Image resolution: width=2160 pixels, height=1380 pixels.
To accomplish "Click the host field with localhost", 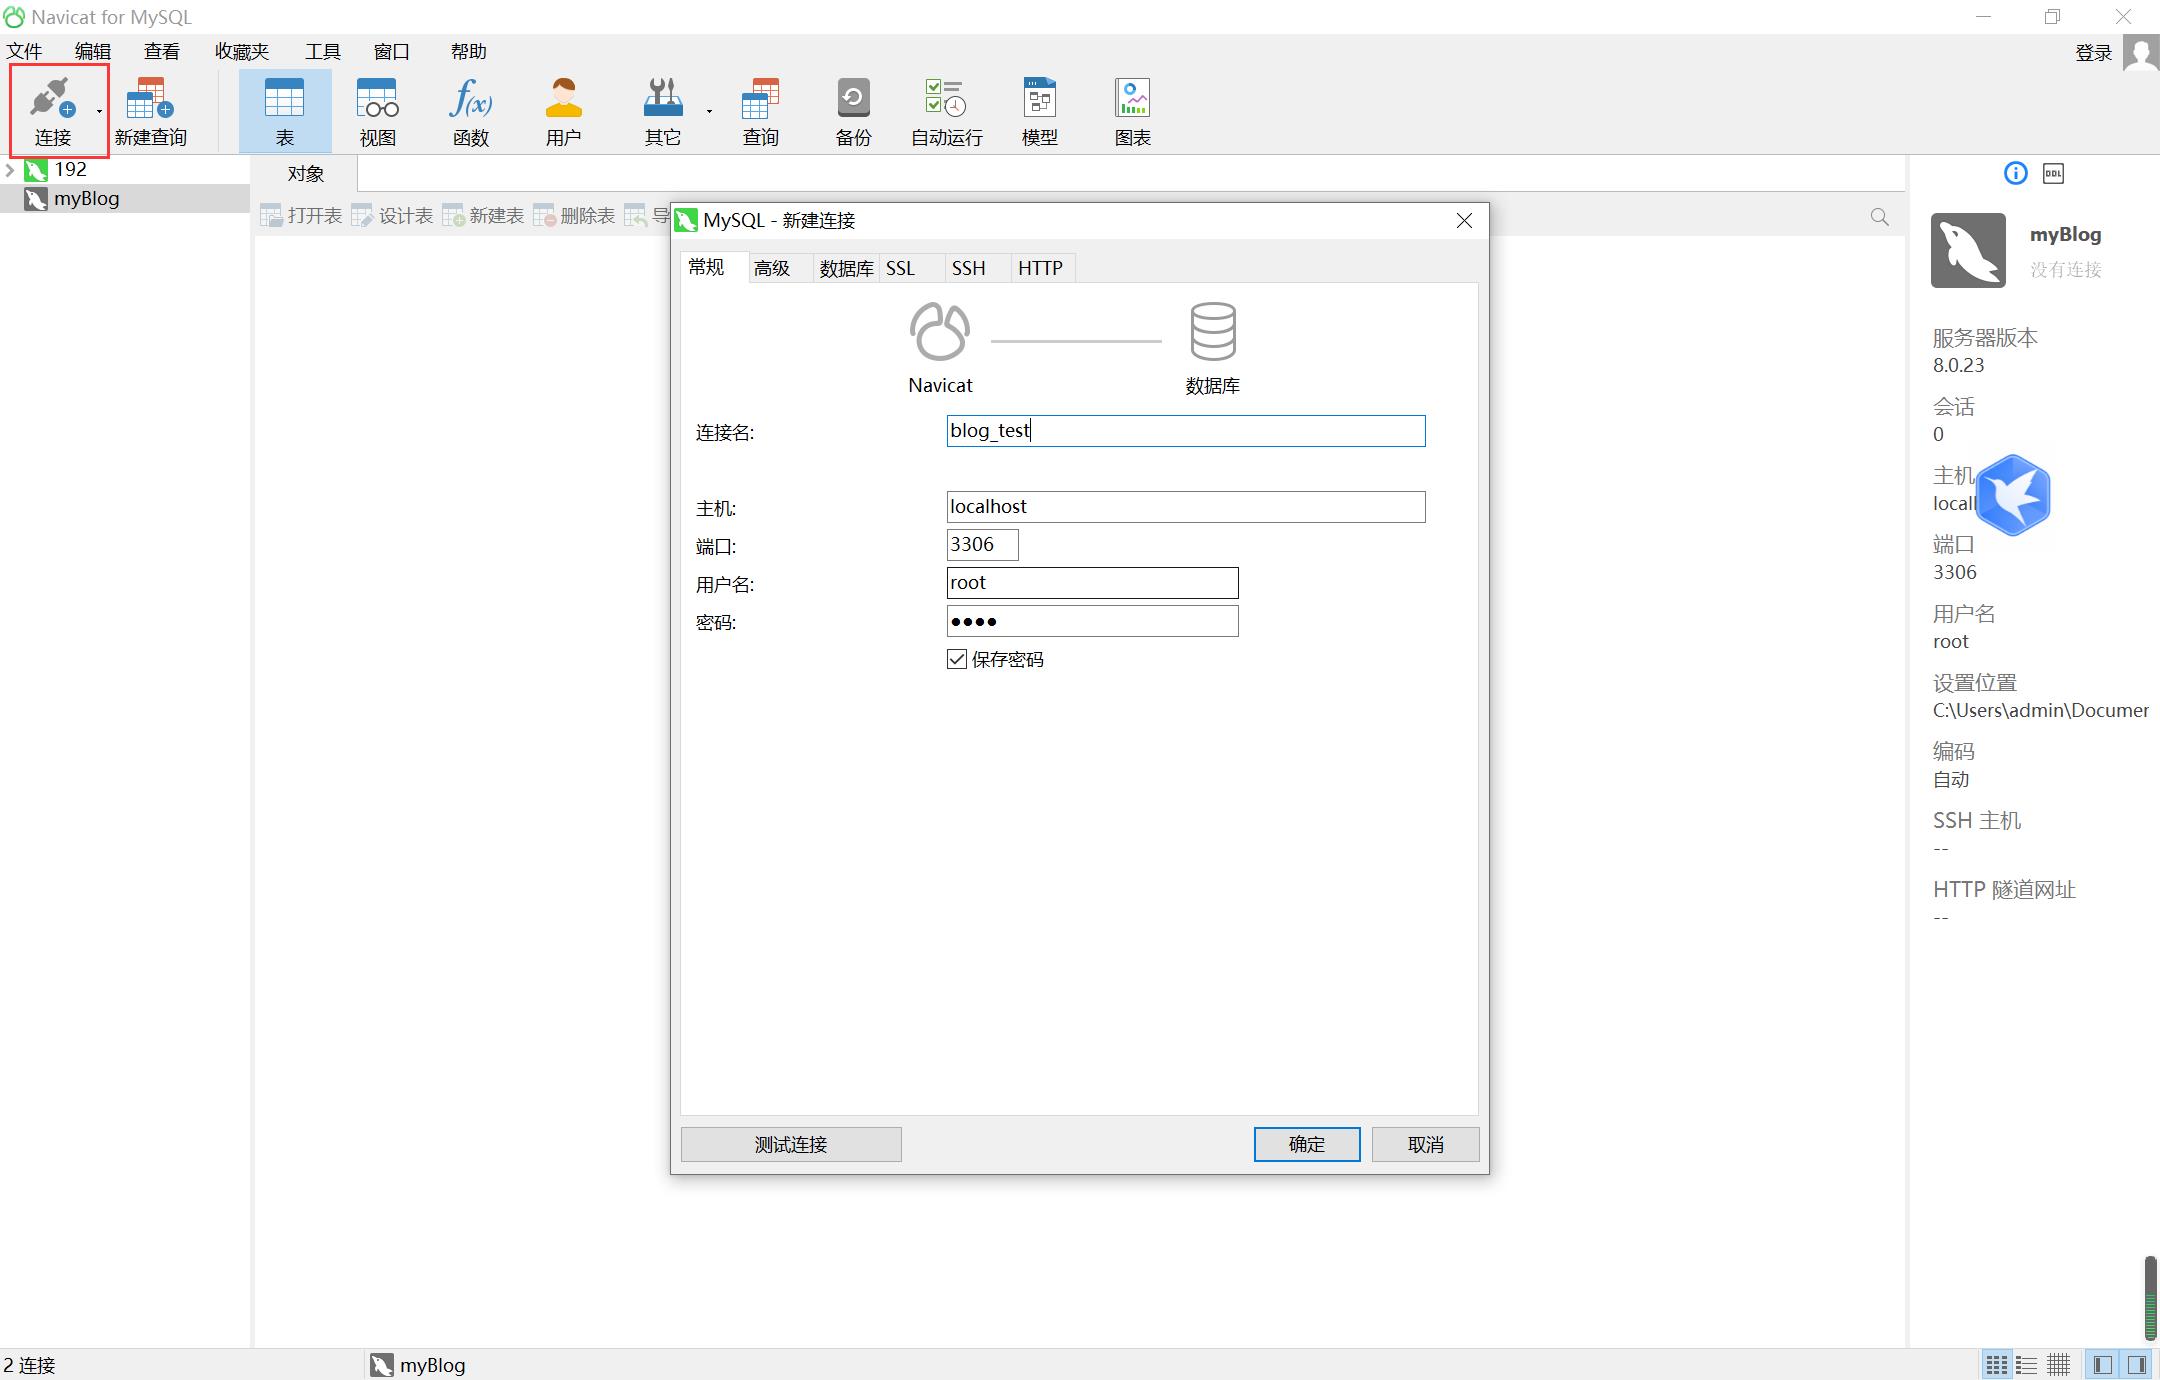I will [x=1186, y=507].
